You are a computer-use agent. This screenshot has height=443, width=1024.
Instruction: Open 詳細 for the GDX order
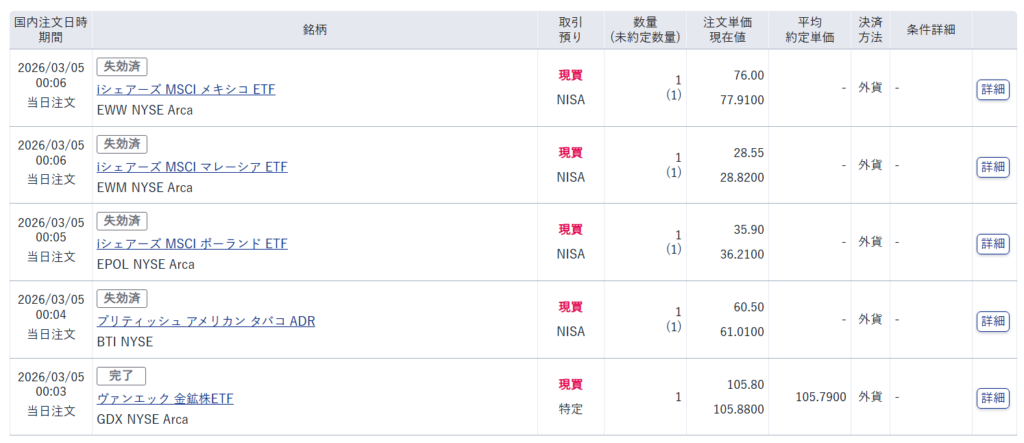pos(992,398)
